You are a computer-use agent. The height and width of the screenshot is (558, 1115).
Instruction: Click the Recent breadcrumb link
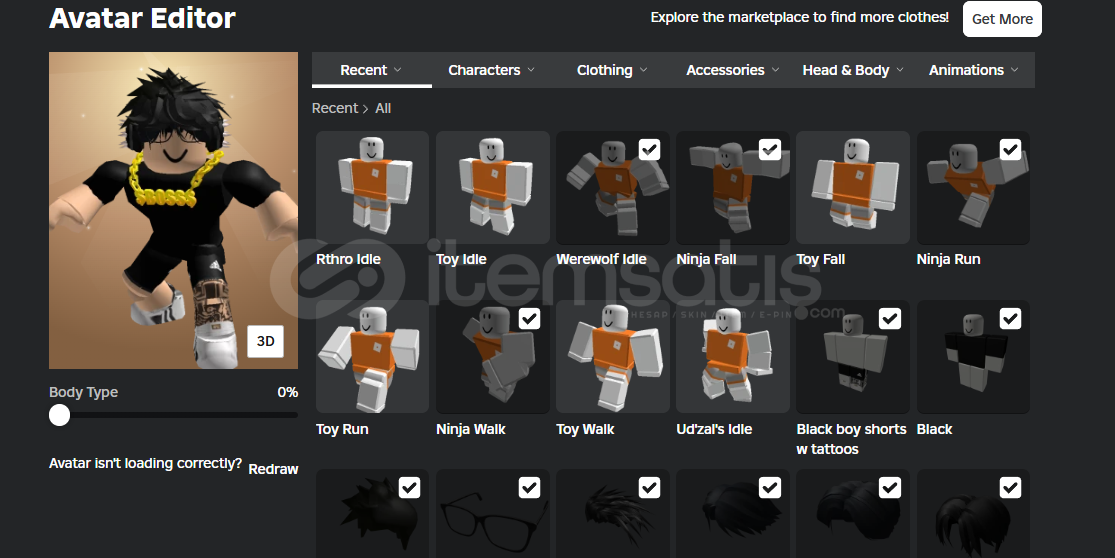pos(335,108)
